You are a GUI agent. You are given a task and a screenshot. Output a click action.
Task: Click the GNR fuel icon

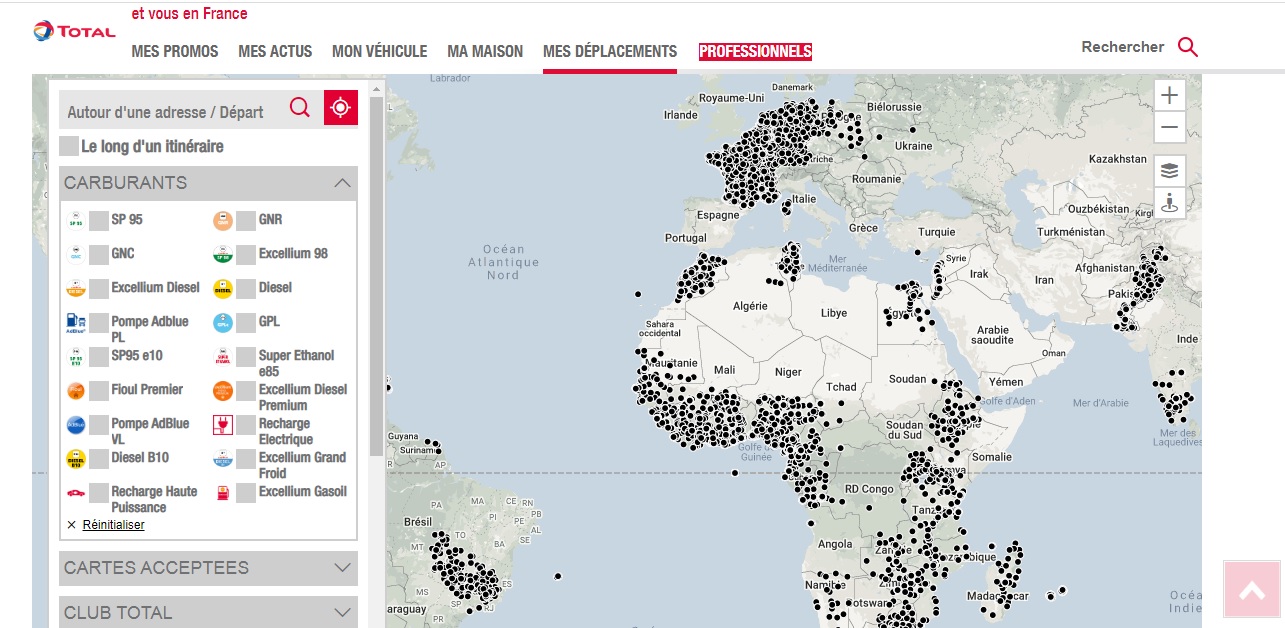point(222,220)
